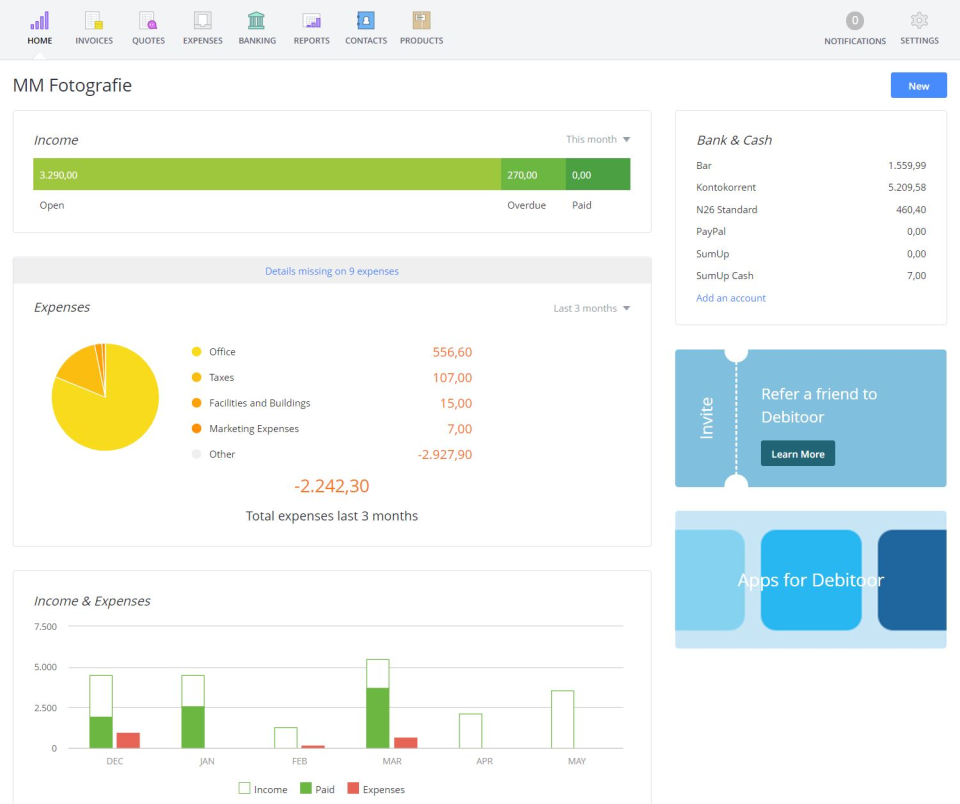
Task: Open the Banking section icon
Action: coord(257,21)
